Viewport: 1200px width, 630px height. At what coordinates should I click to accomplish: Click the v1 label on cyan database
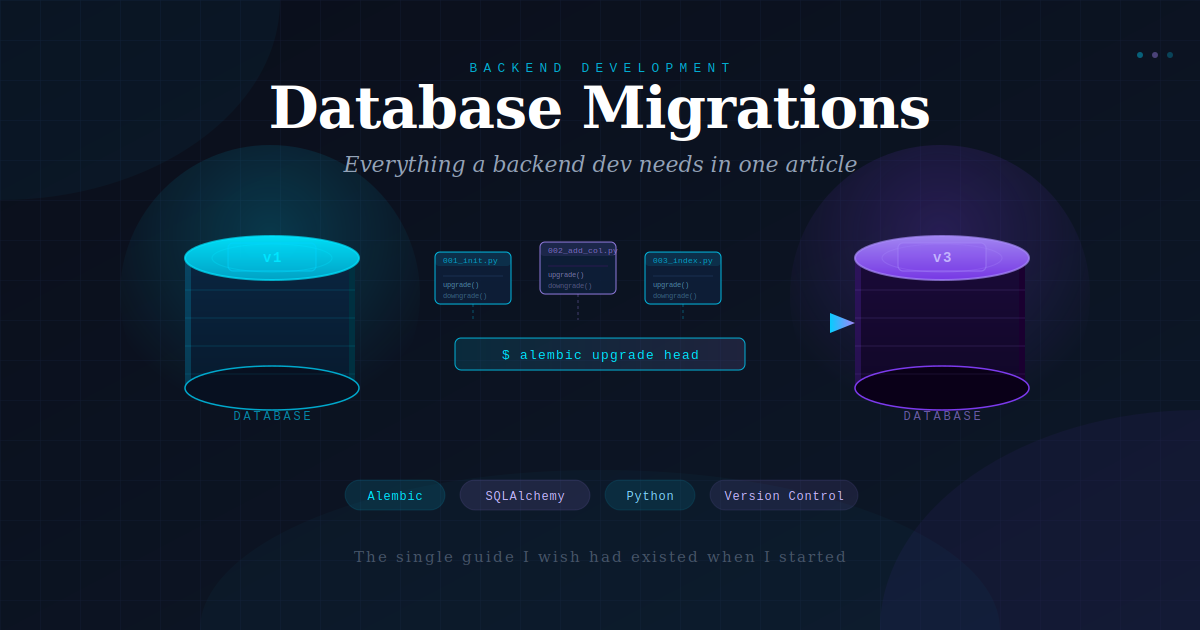pyautogui.click(x=272, y=257)
